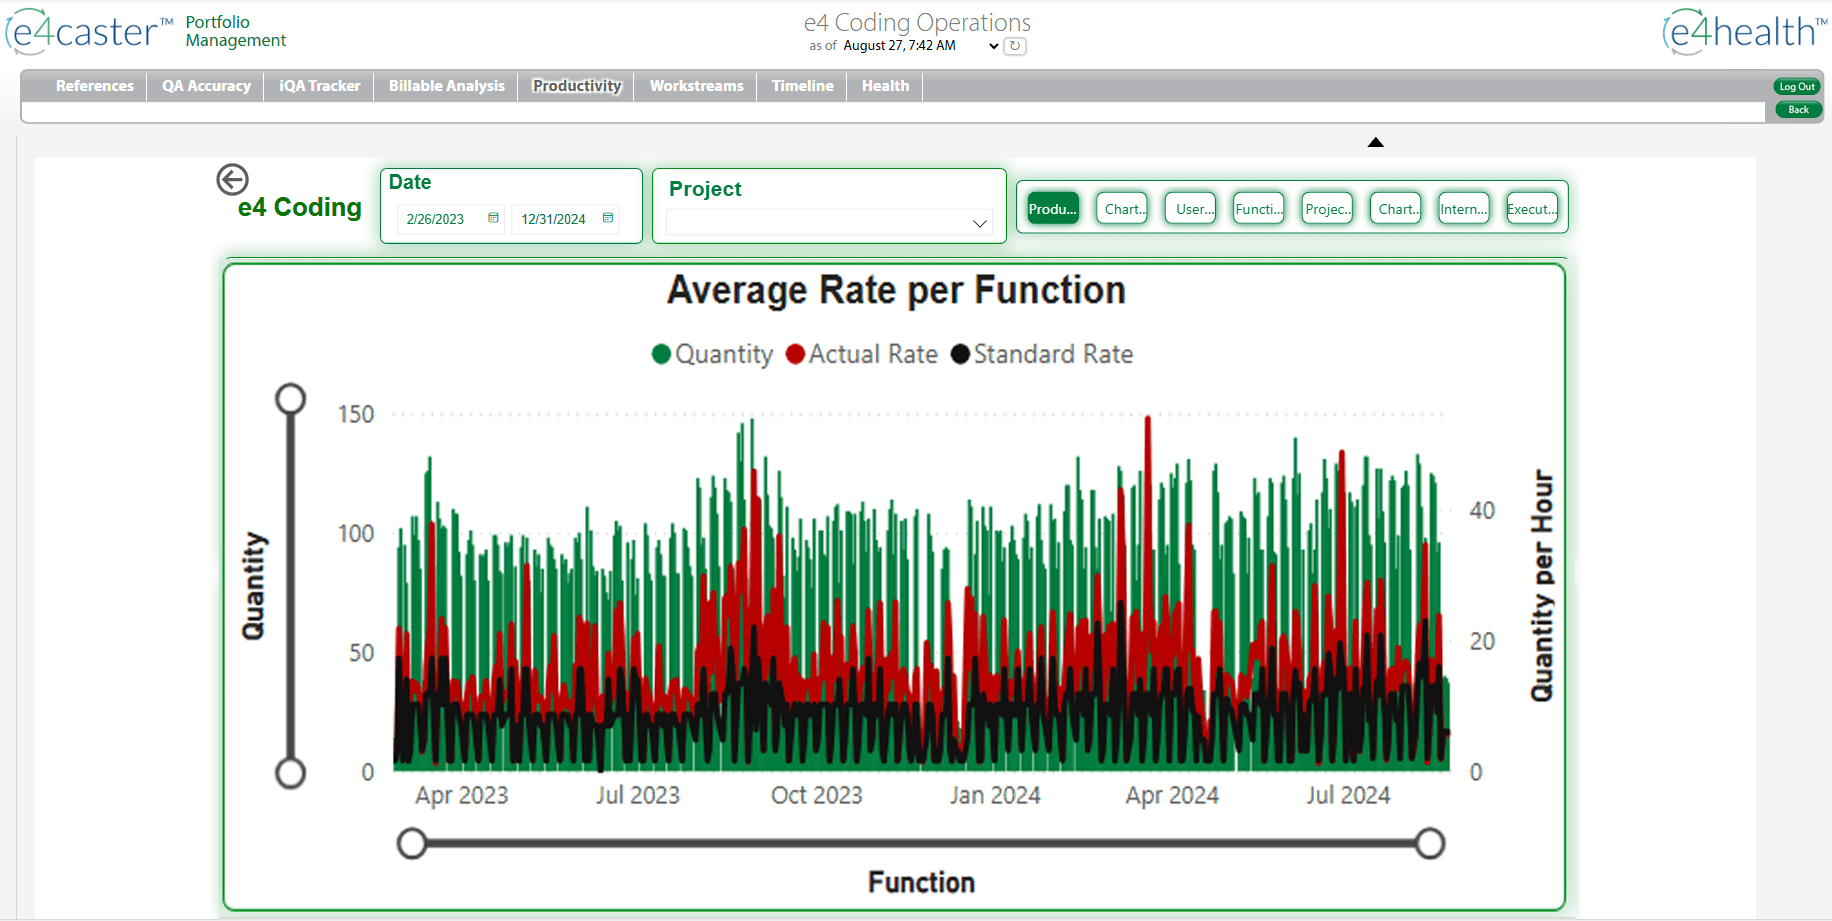The image size is (1832, 921).
Task: Click the e4 Coding heading
Action: pos(300,207)
